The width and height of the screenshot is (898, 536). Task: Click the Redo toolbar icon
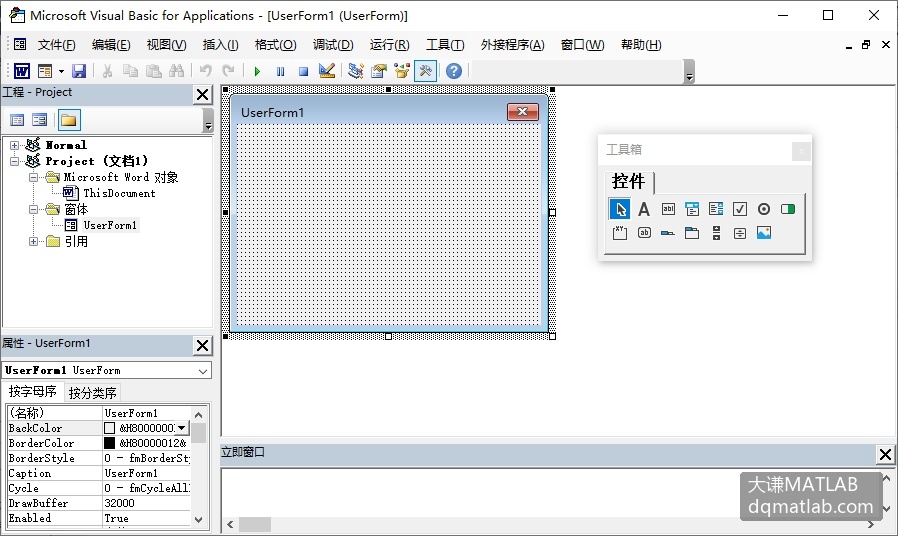pos(229,71)
